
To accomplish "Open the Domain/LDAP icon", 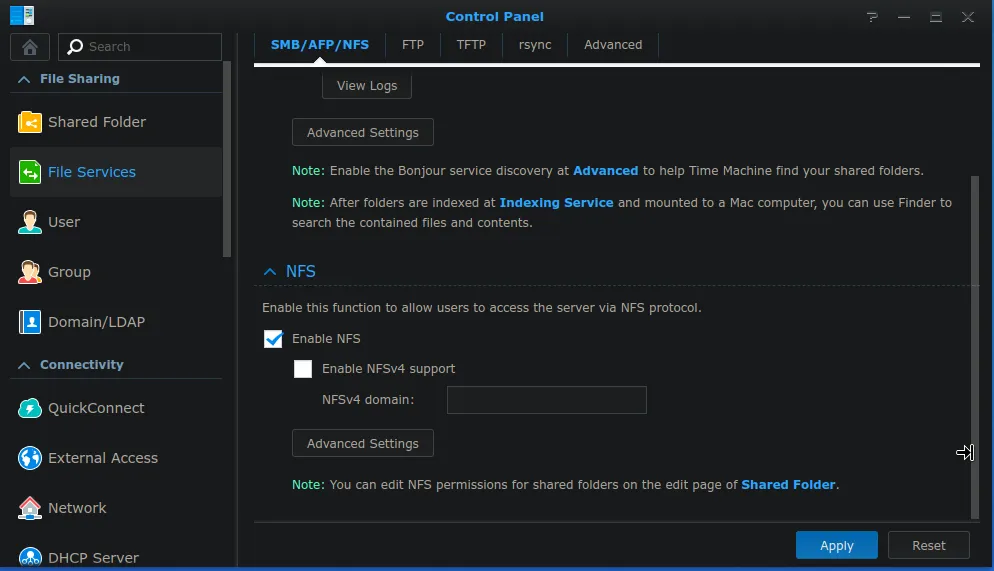I will point(30,322).
